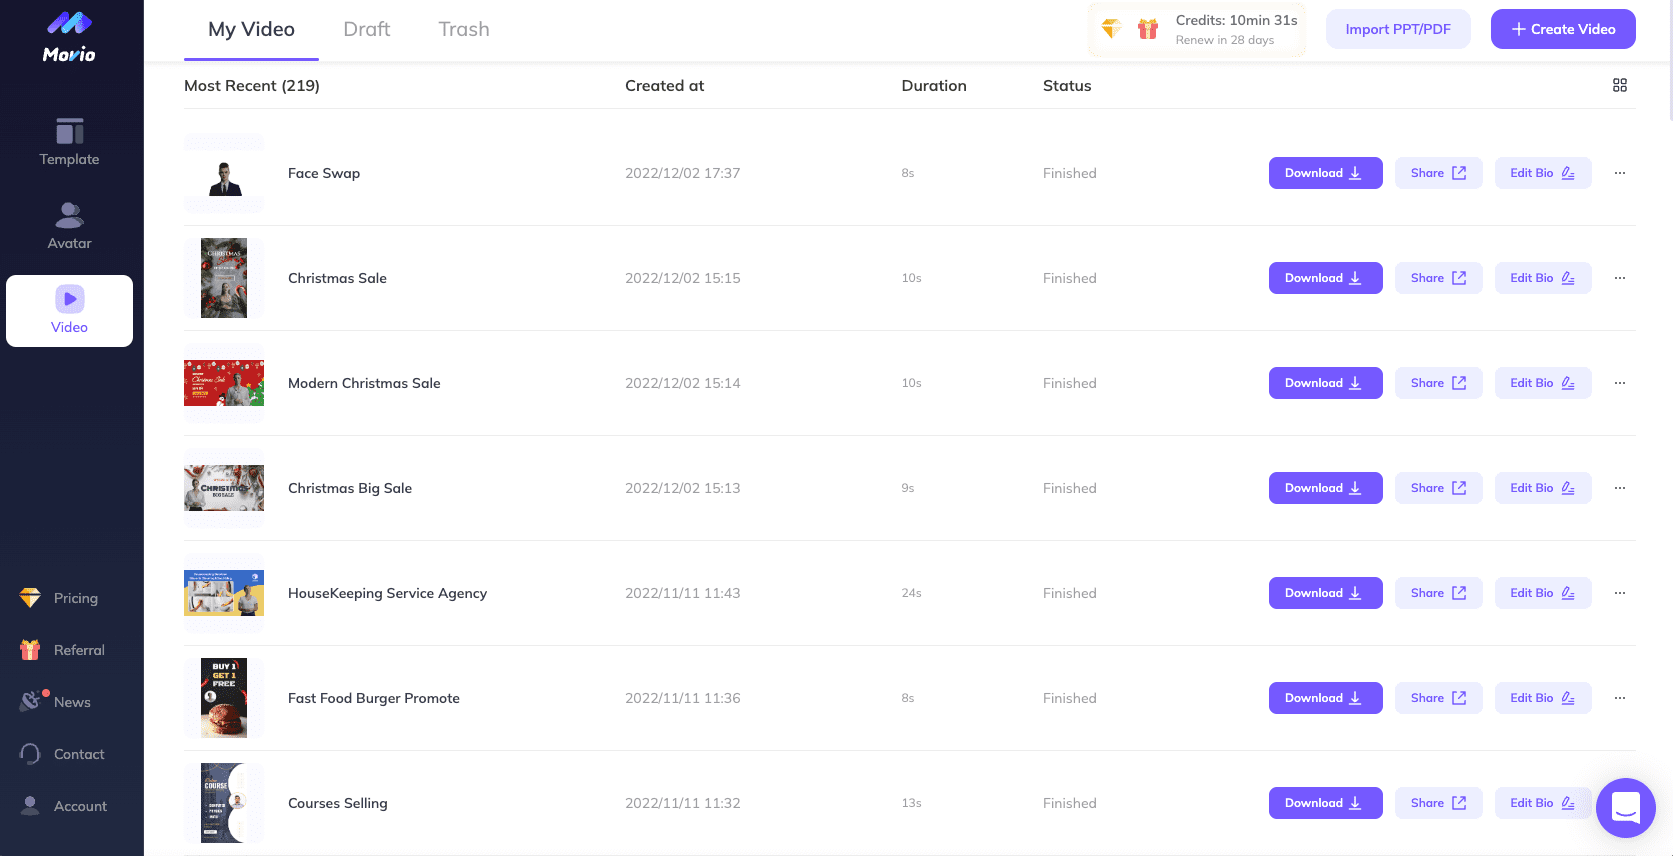The width and height of the screenshot is (1673, 856).
Task: Click the Credits: 10min 31s text
Action: click(x=1237, y=20)
